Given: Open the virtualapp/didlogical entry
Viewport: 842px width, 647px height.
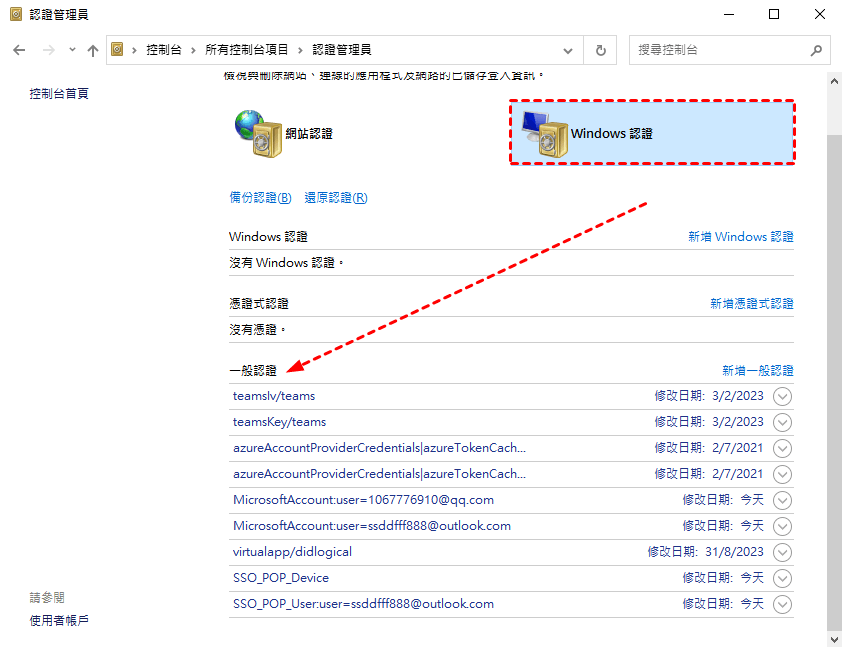Looking at the screenshot, I should 292,552.
